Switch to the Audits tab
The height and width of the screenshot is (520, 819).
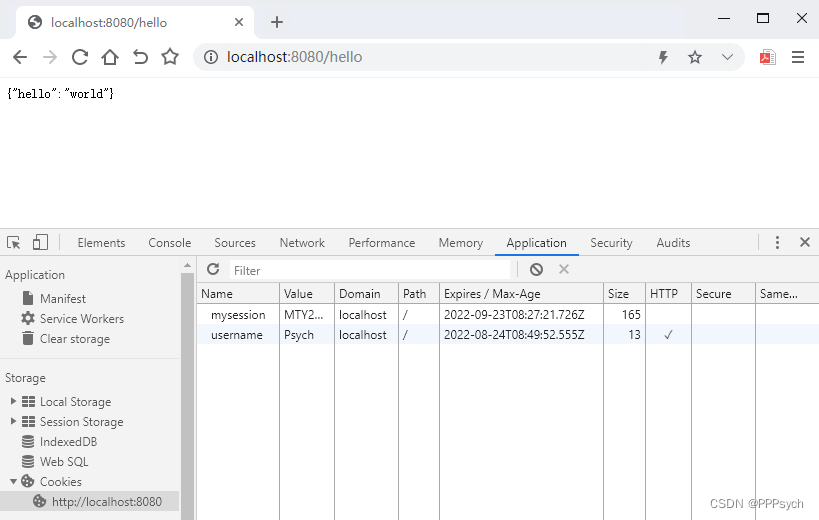673,243
